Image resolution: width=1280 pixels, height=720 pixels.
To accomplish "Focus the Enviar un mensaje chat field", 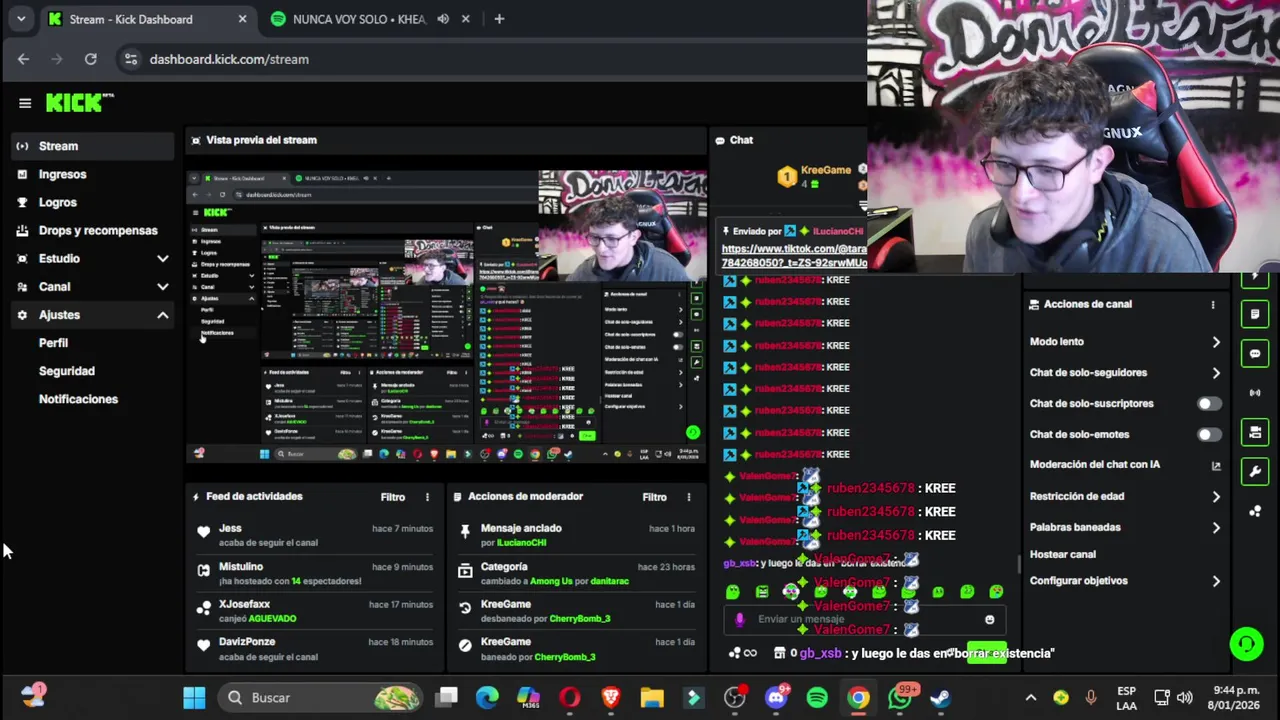I will (865, 619).
